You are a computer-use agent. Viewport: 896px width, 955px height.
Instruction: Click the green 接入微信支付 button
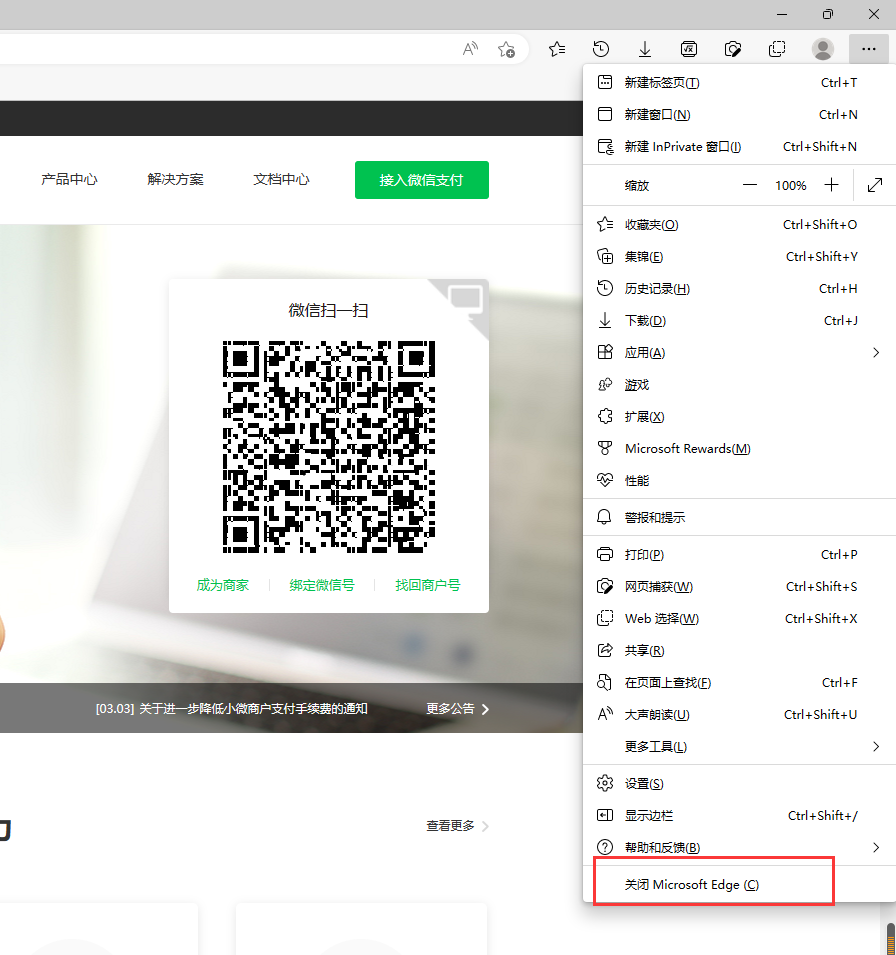pyautogui.click(x=422, y=180)
